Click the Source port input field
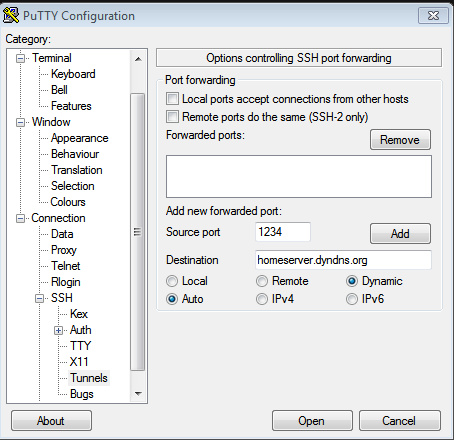 point(283,232)
